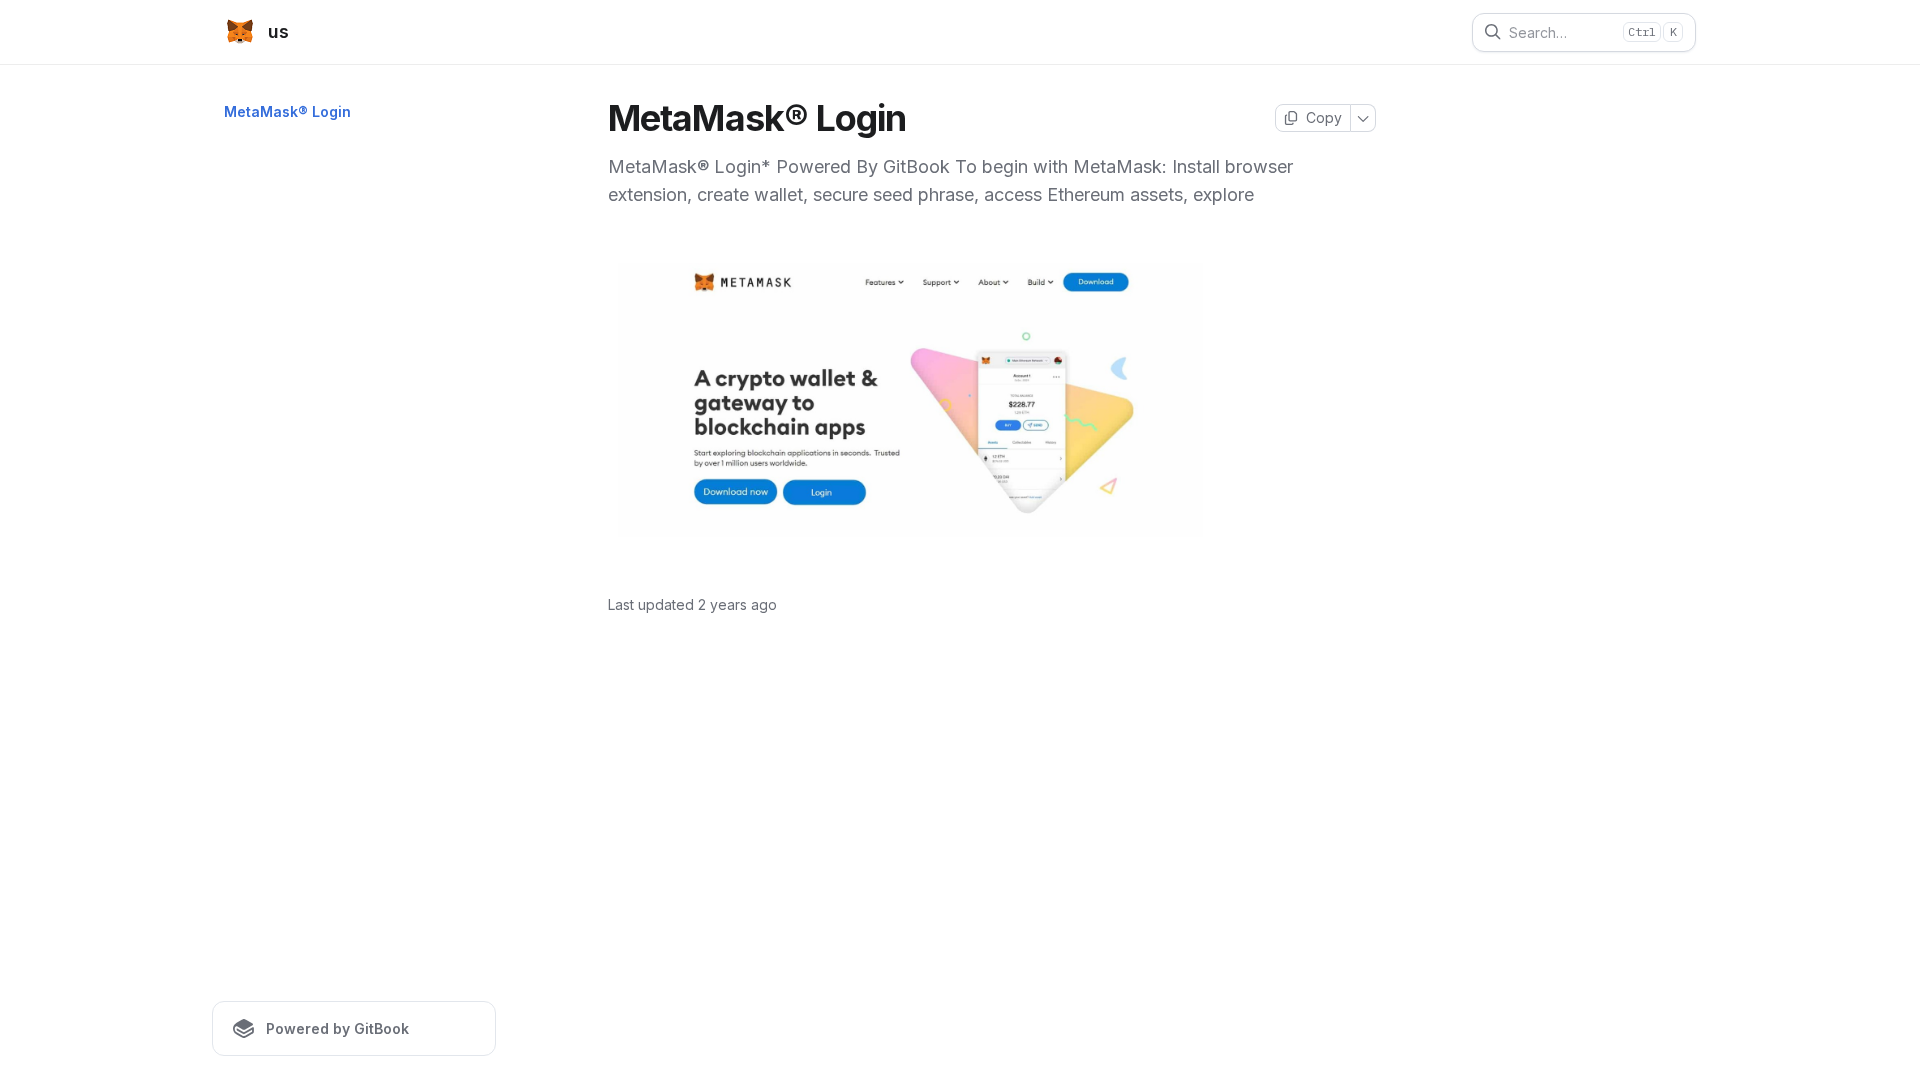This screenshot has height=1080, width=1920.
Task: Expand the Copy options dropdown arrow
Action: point(1363,118)
